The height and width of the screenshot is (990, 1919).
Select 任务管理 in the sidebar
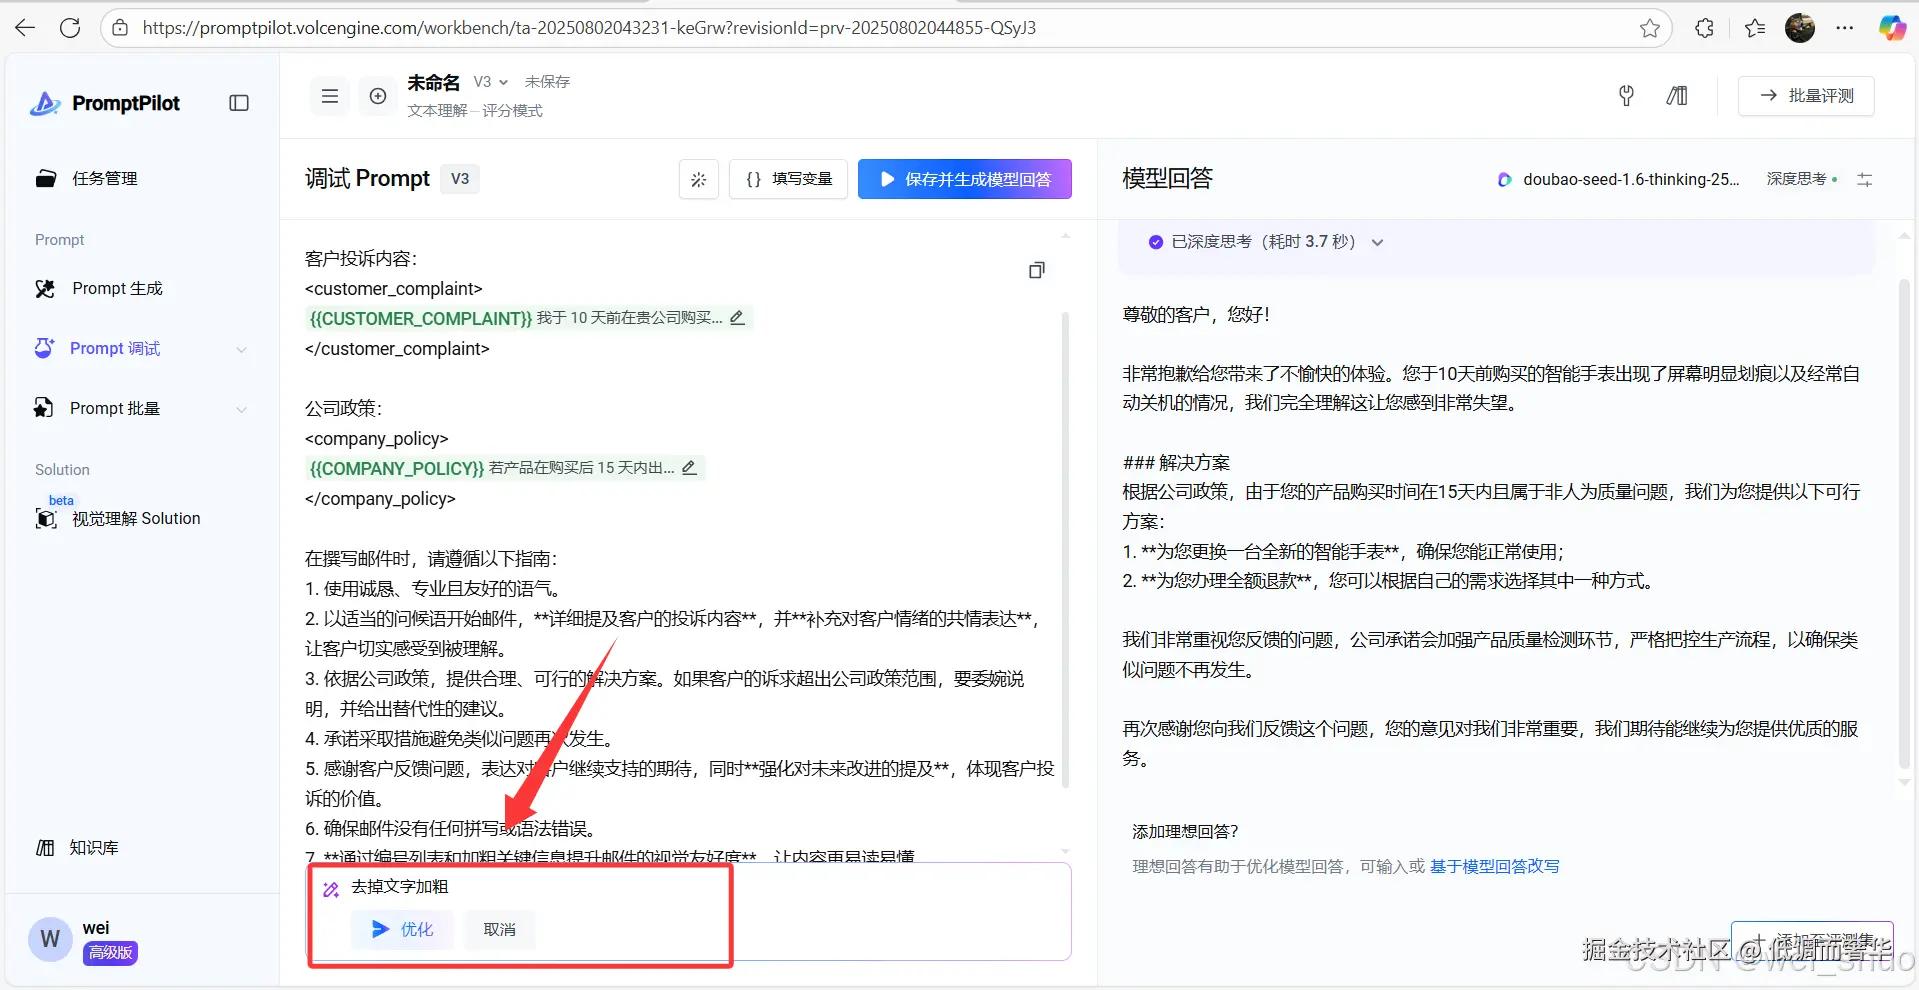pos(104,178)
